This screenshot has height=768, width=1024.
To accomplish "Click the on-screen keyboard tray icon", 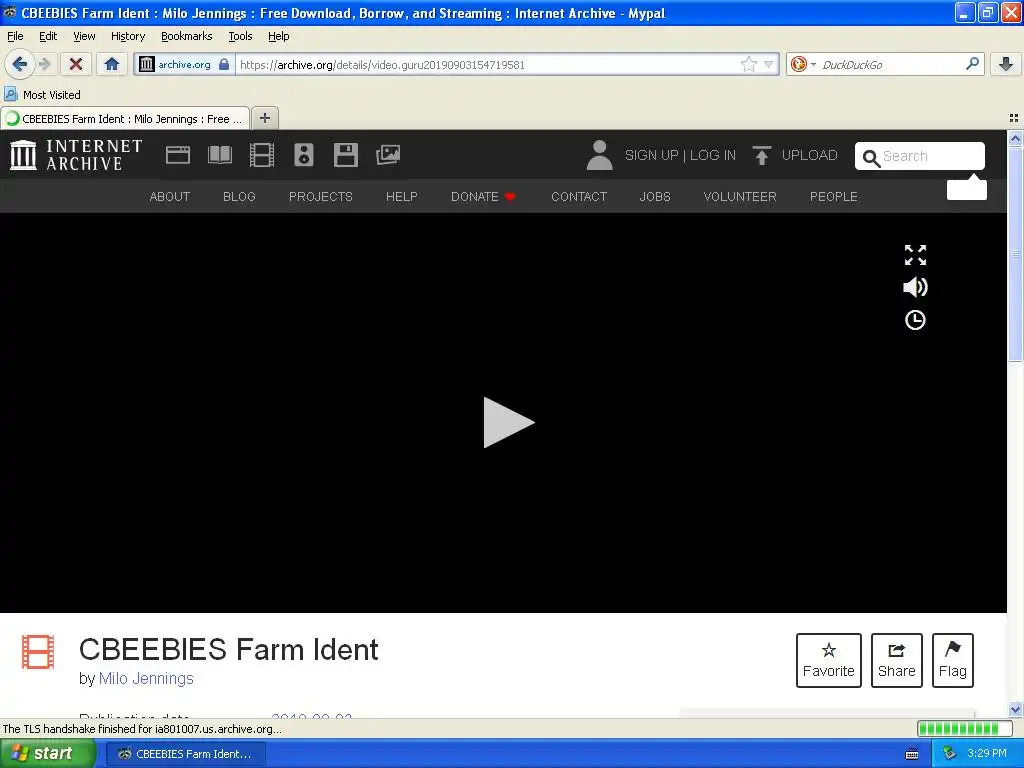I will (x=912, y=754).
